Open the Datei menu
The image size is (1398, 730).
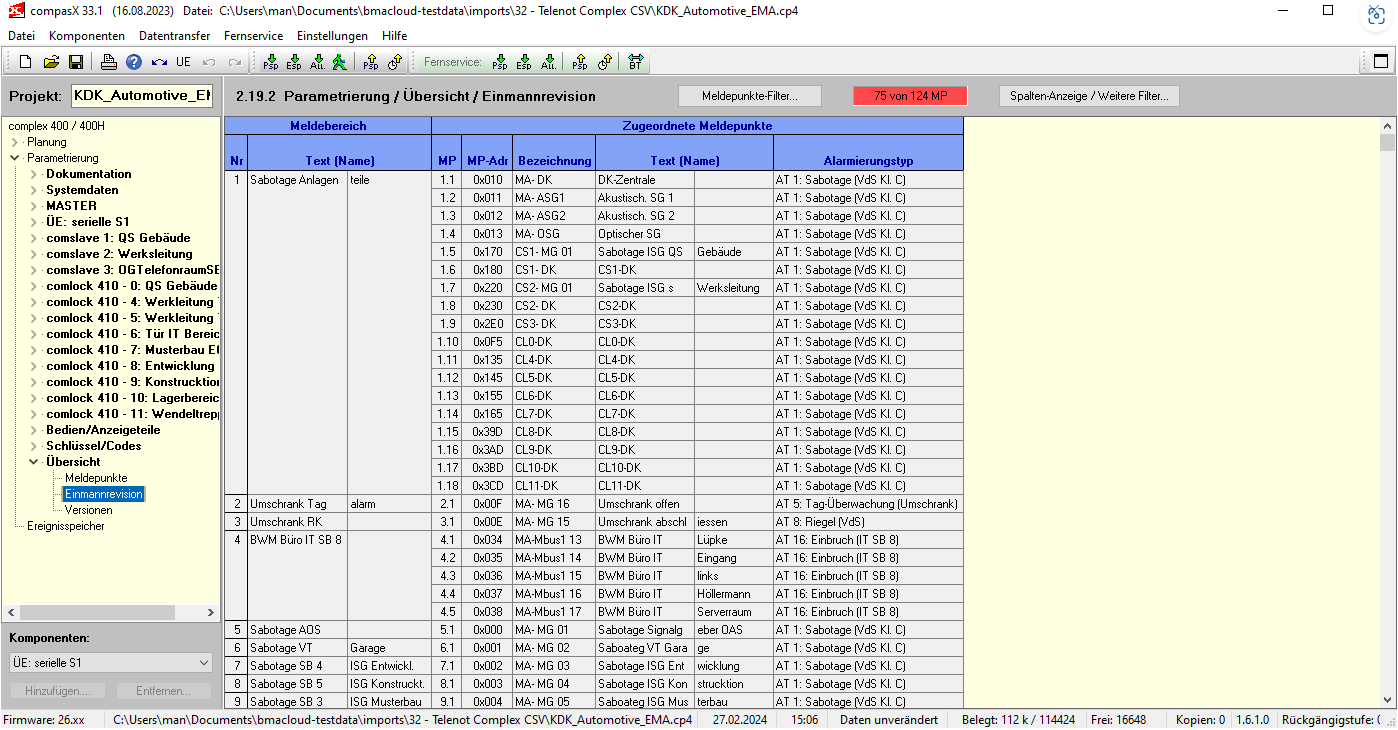click(x=21, y=35)
